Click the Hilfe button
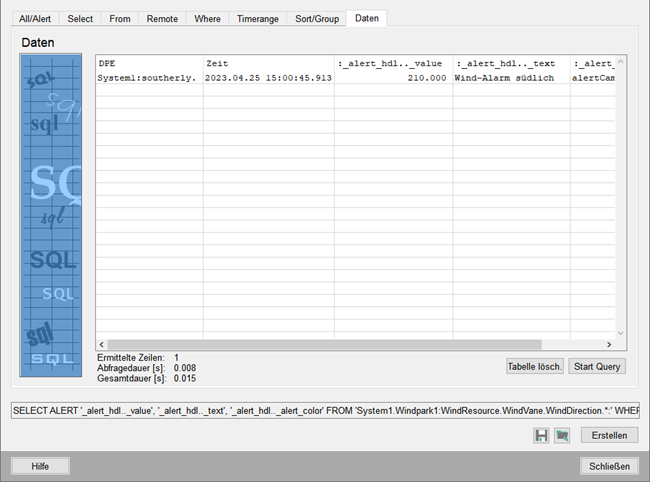The width and height of the screenshot is (650, 483). 40,466
